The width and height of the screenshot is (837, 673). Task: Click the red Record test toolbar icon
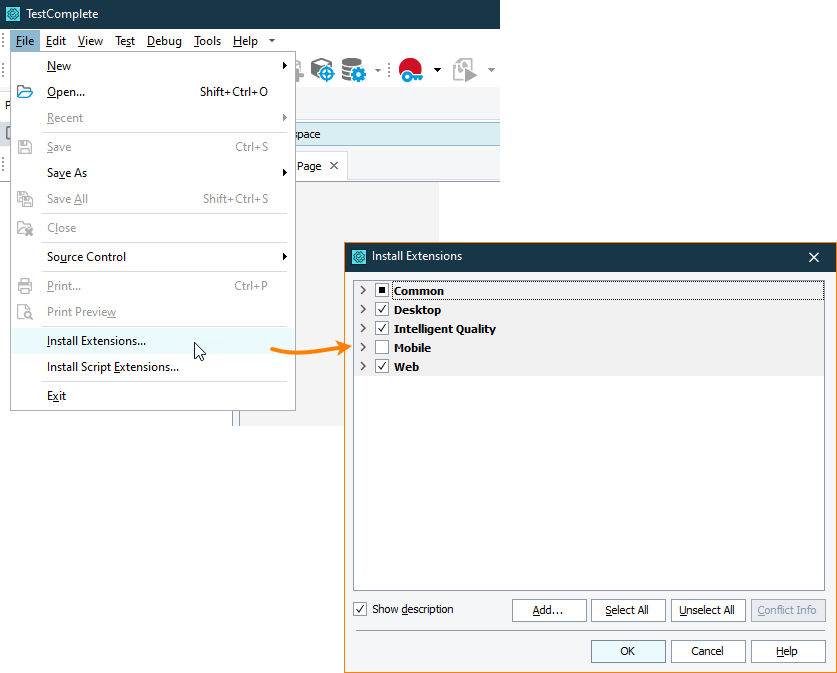point(410,70)
